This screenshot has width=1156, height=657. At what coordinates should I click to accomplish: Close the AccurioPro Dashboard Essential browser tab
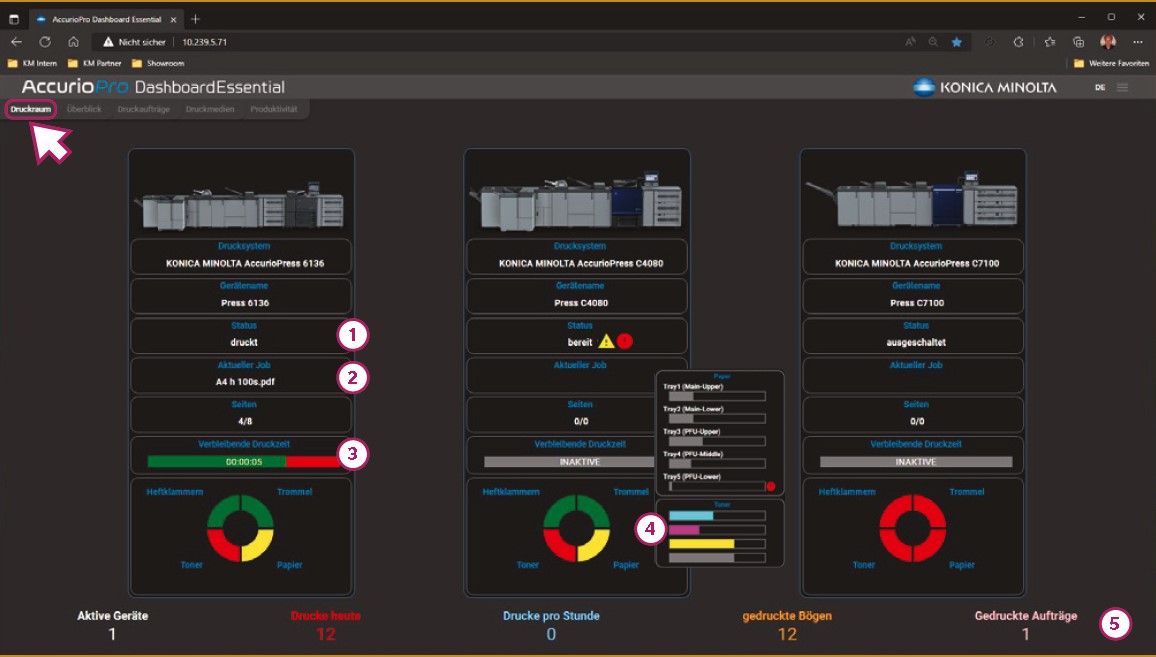[173, 19]
